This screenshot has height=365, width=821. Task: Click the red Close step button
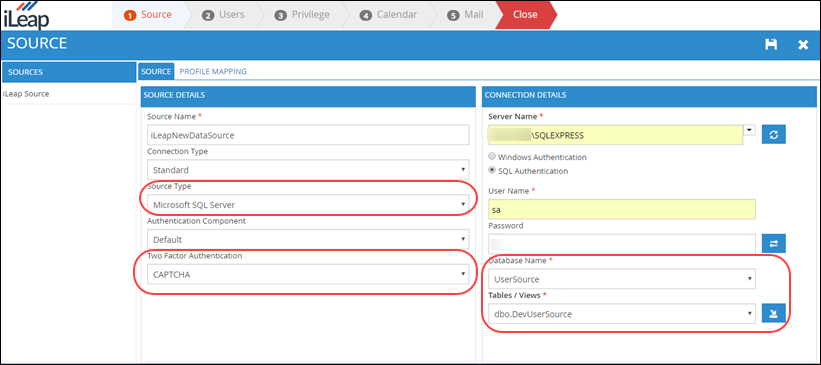525,15
